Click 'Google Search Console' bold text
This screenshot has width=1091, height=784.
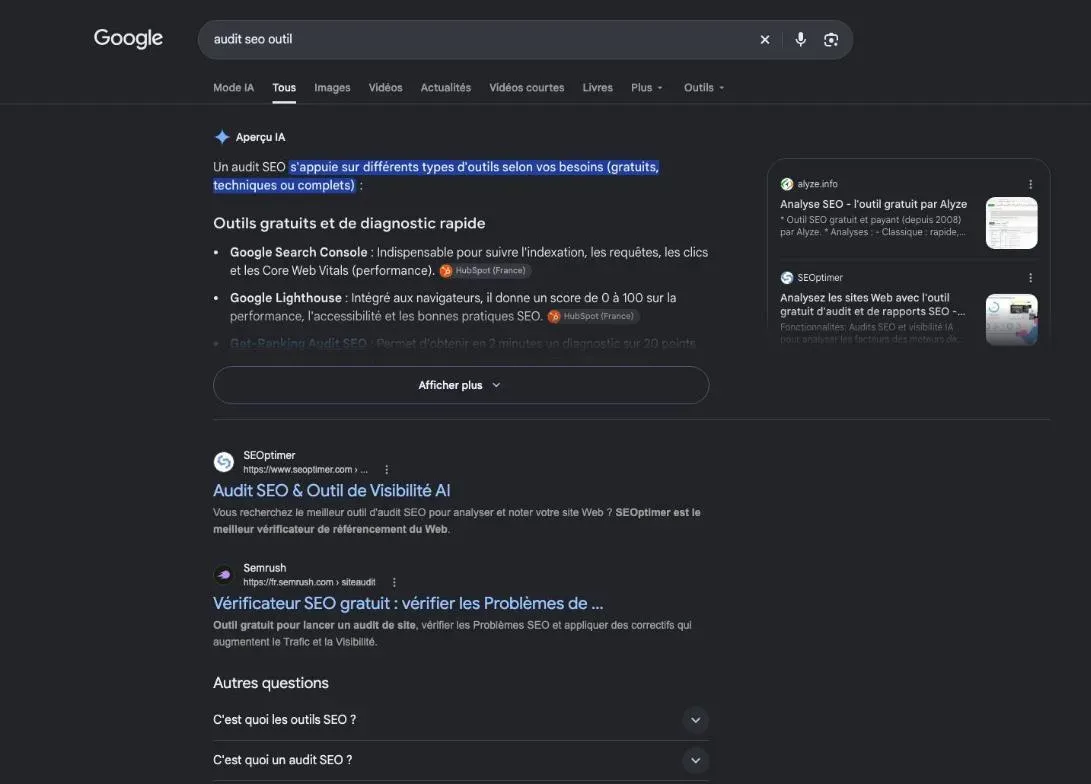click(298, 253)
